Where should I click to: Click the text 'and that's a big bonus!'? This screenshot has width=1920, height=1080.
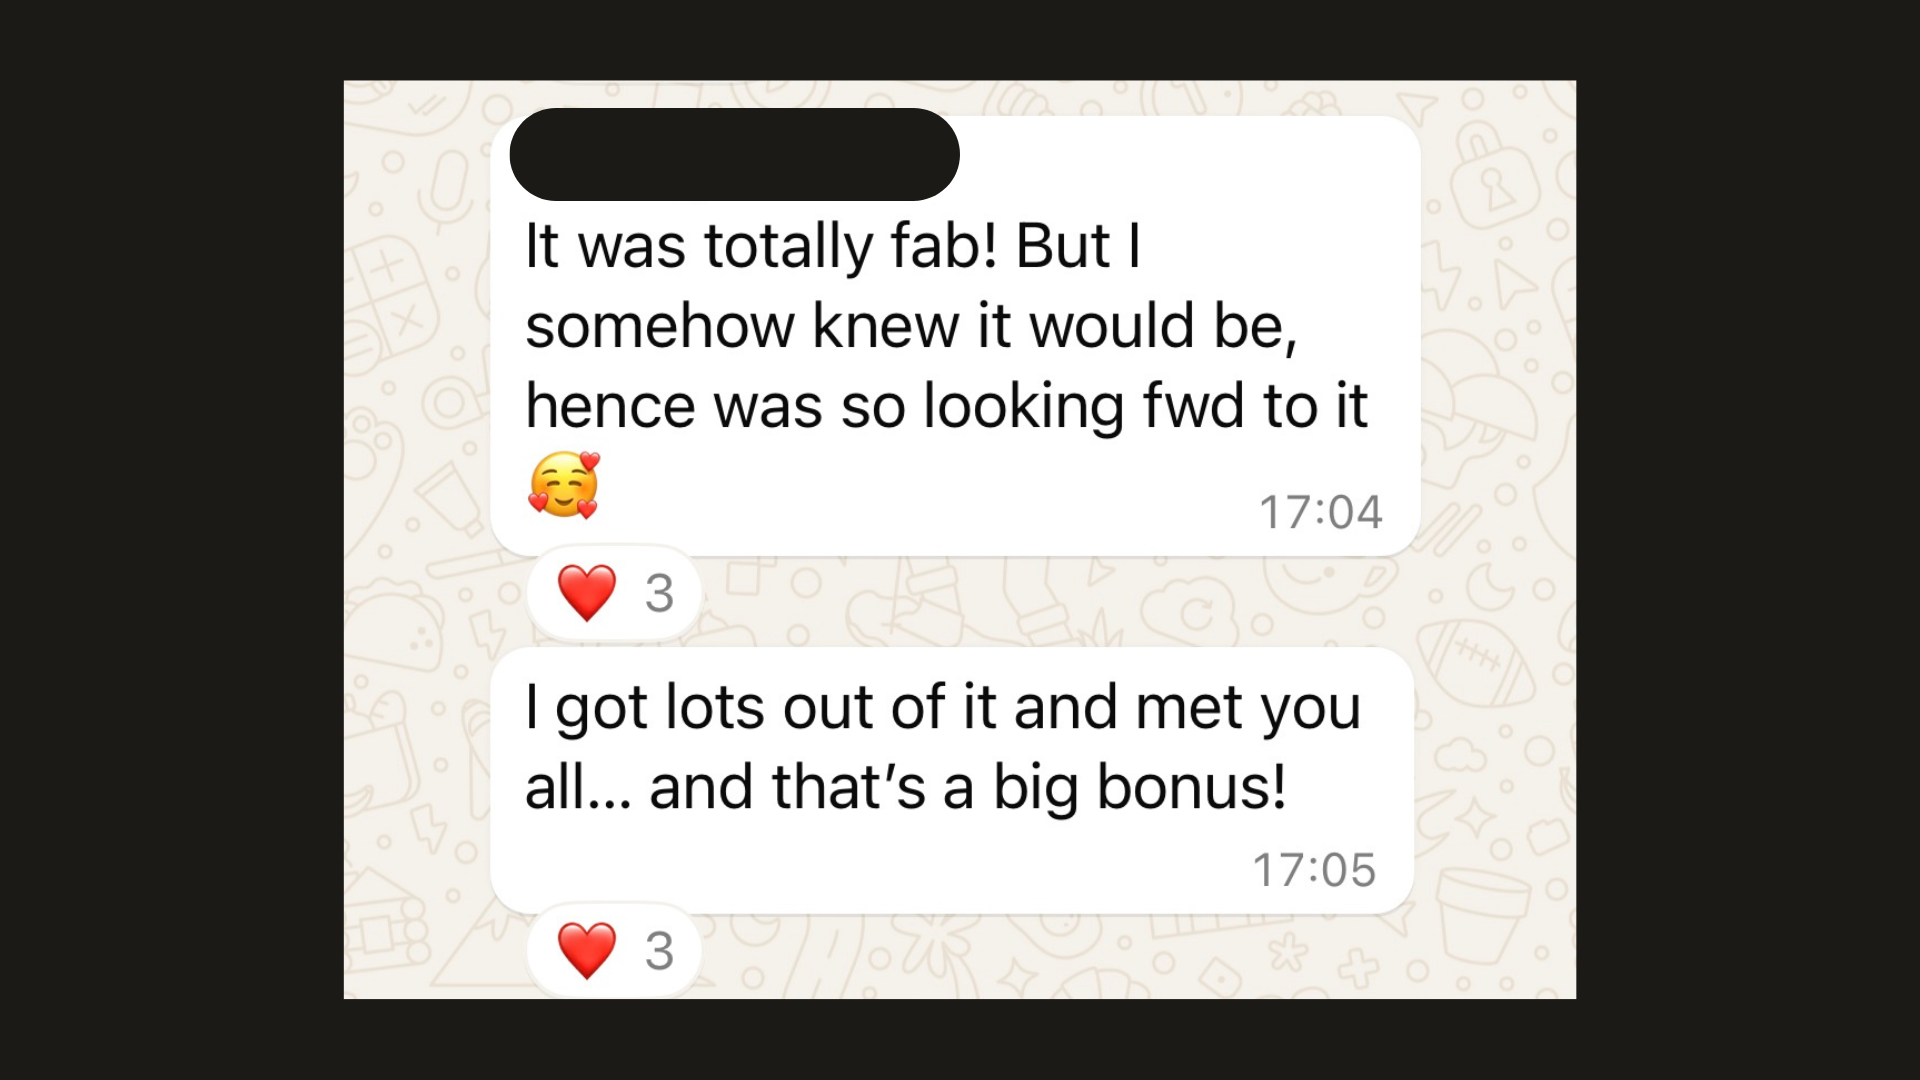[x=967, y=787]
